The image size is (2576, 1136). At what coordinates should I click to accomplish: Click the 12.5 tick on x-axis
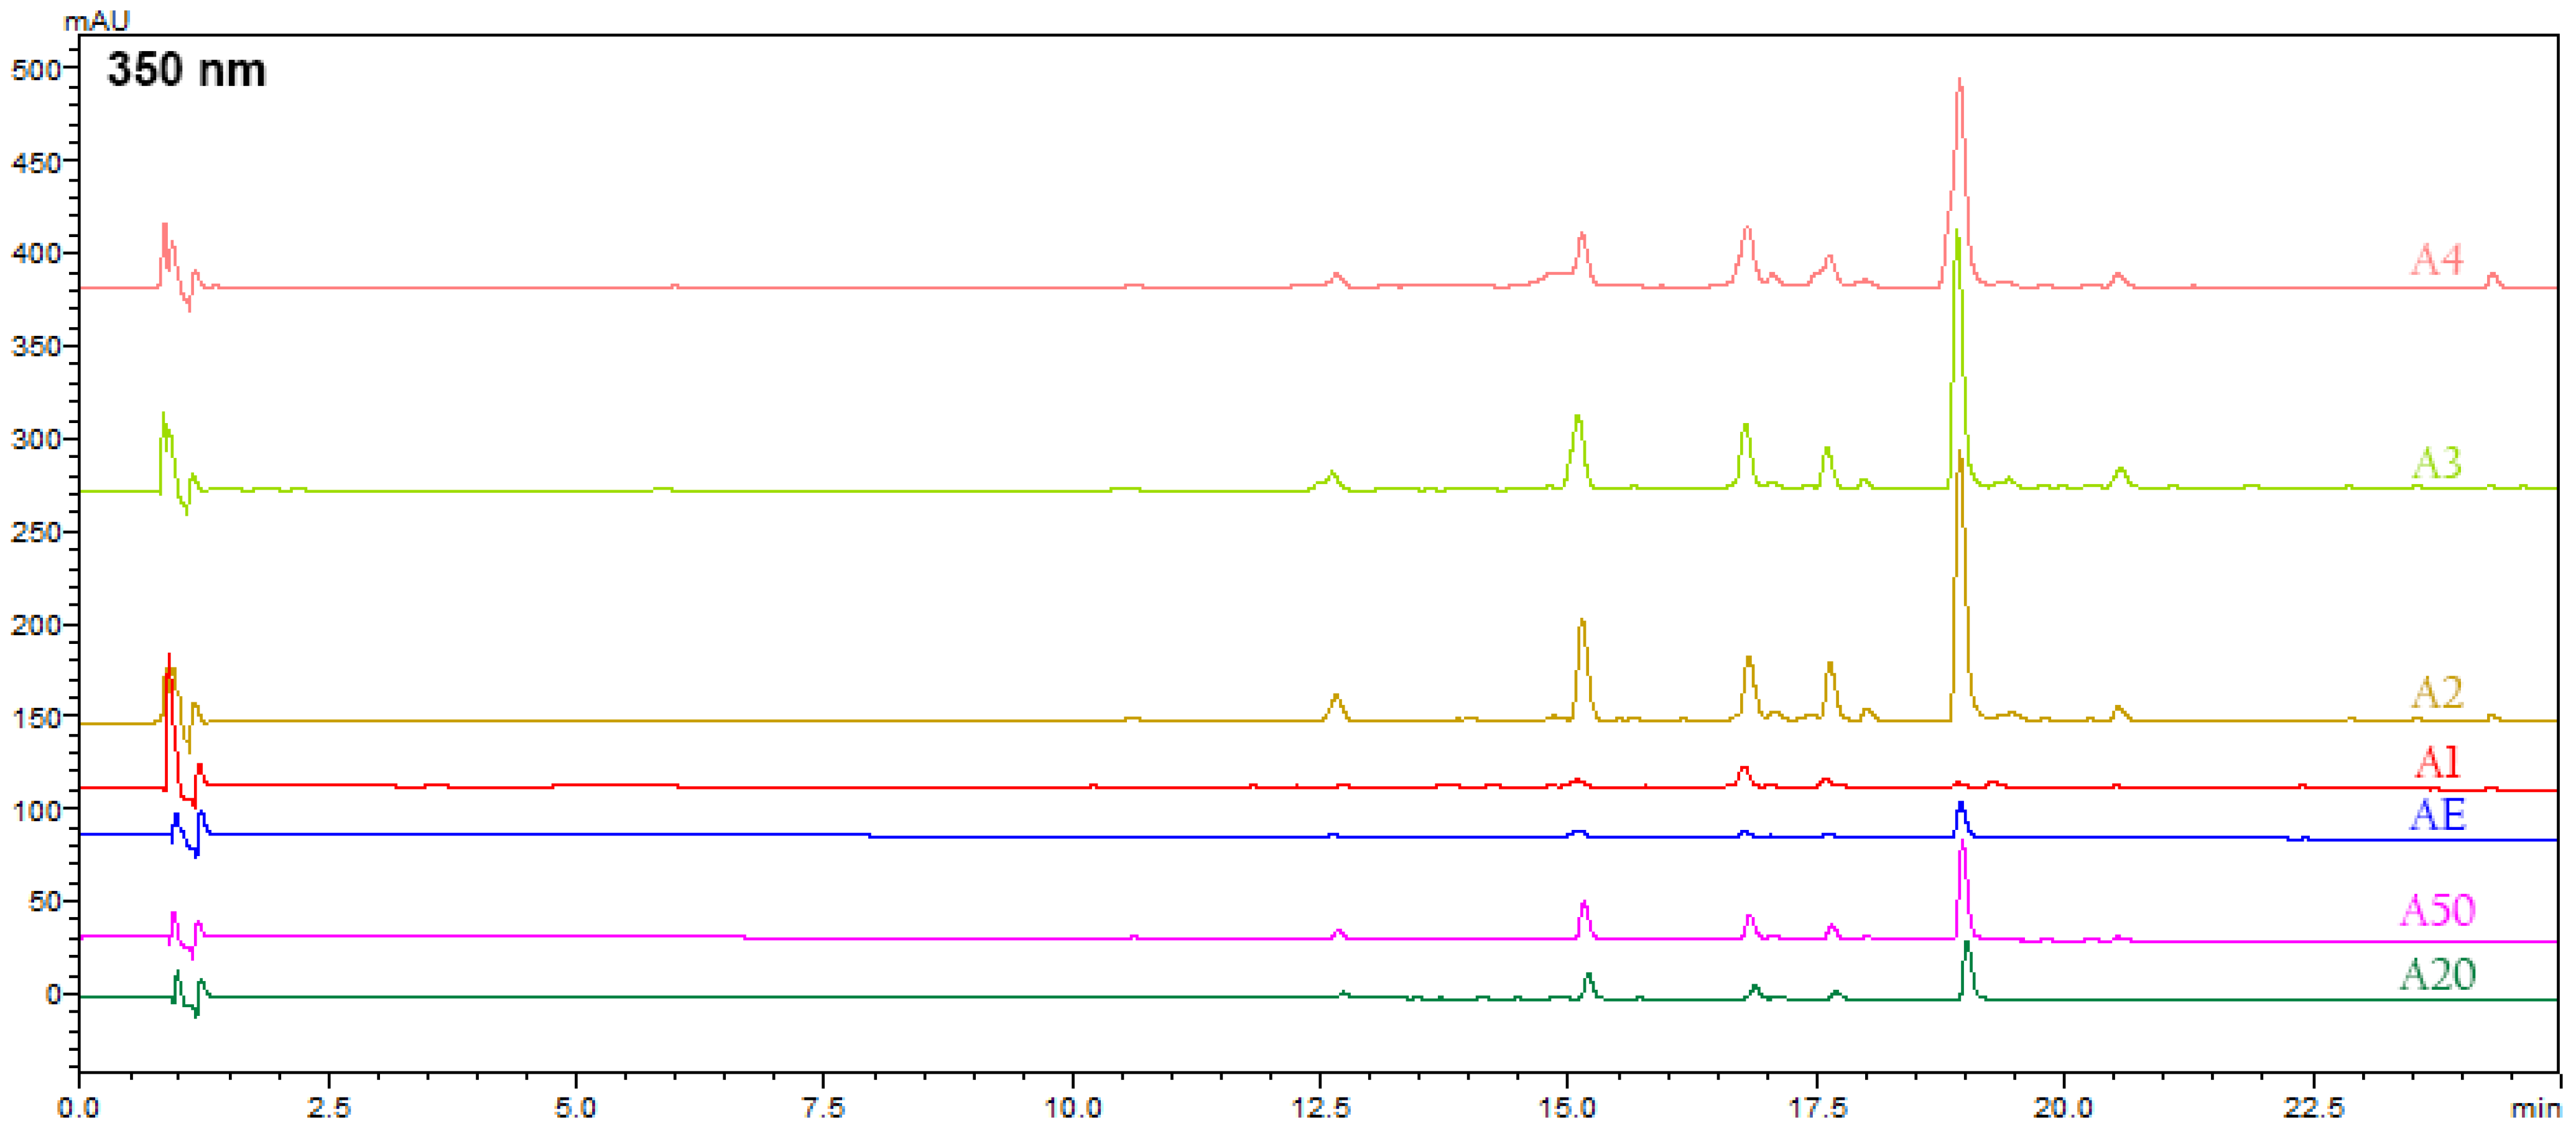click(1320, 1108)
